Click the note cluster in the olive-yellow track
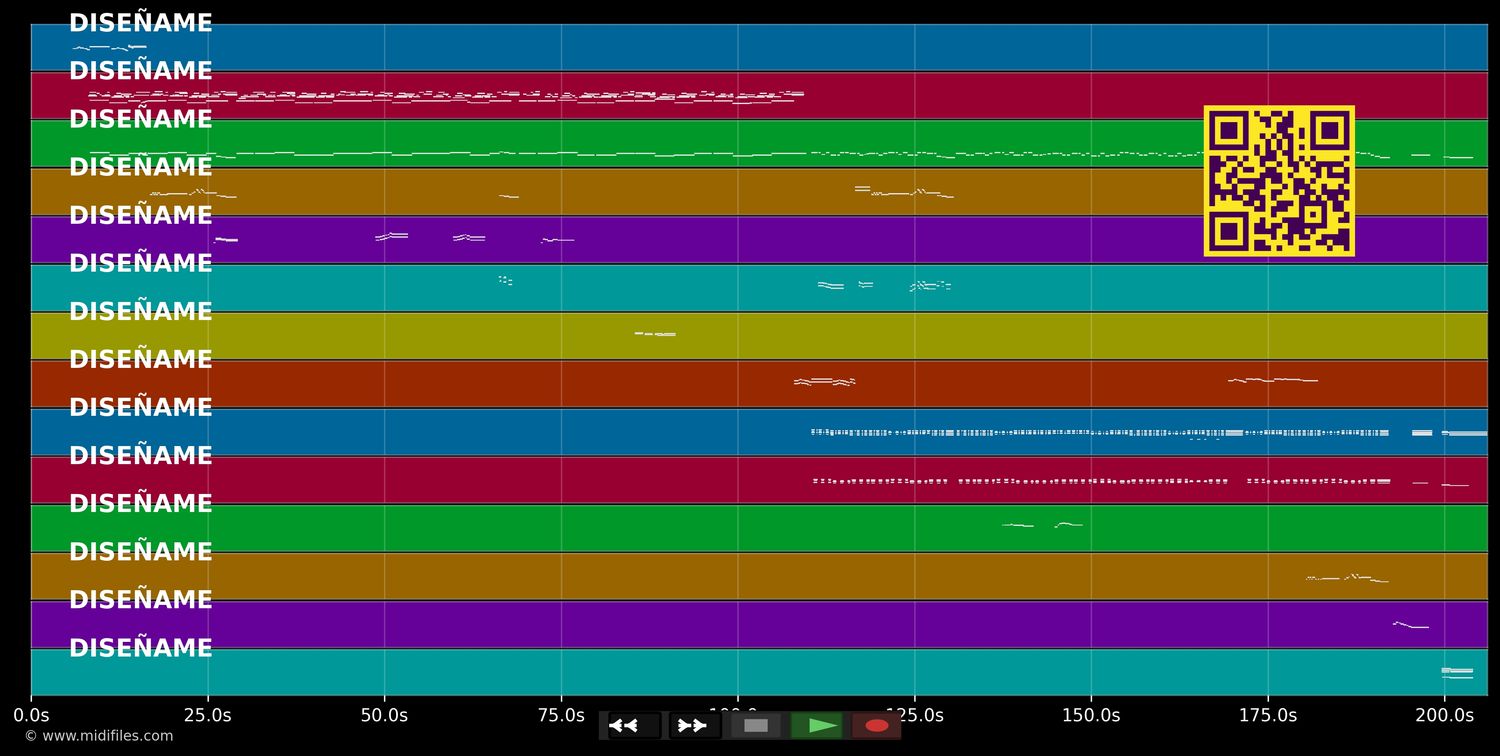The height and width of the screenshot is (756, 1500). pyautogui.click(x=655, y=334)
